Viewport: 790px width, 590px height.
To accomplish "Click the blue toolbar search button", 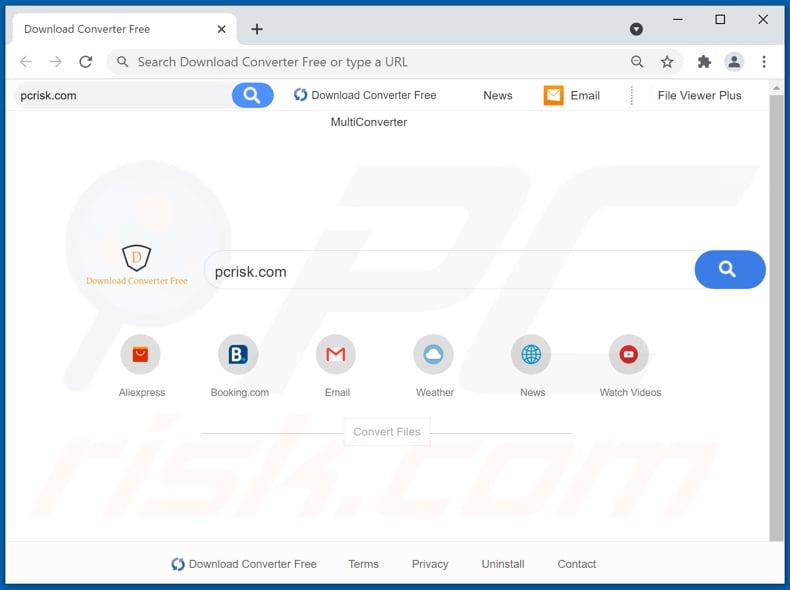I will 252,95.
